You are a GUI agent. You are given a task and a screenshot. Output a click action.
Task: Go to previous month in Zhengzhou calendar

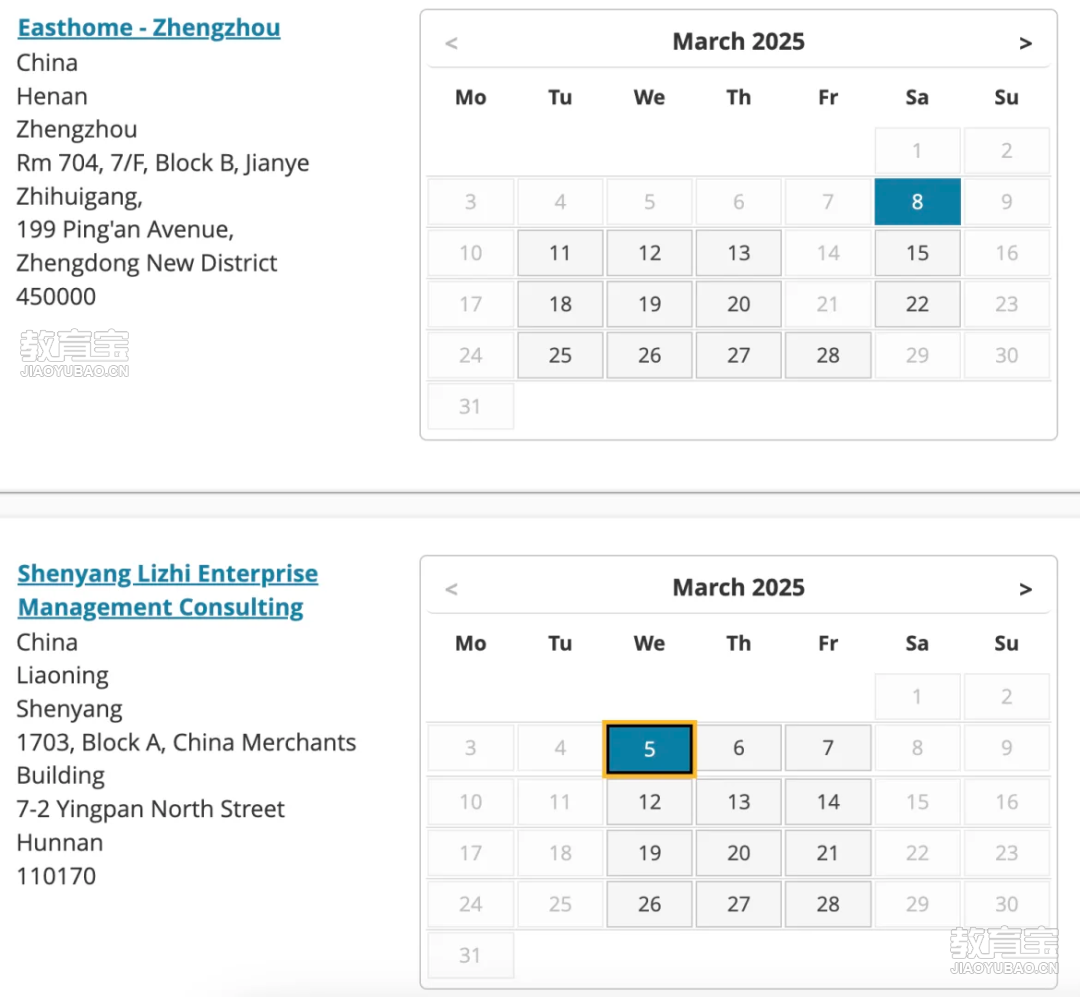tap(451, 43)
